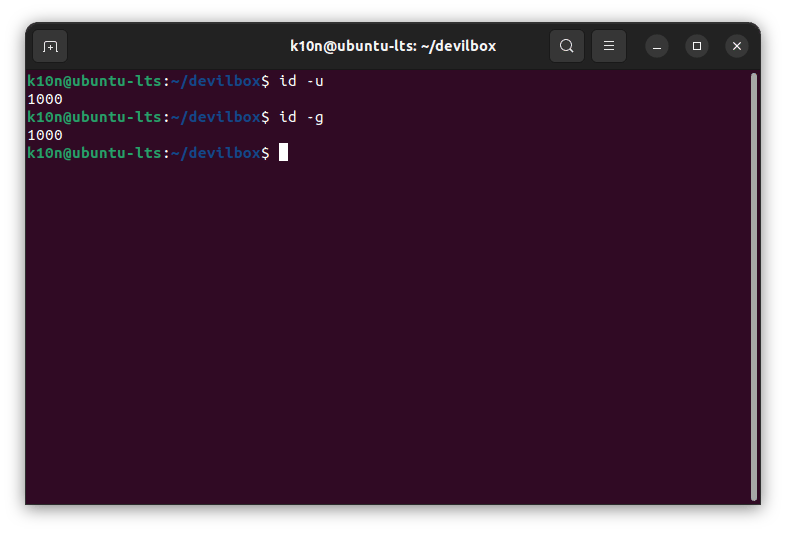Click k10n@ubuntu-lts in the first prompt line
786x533 pixels.
coord(94,81)
